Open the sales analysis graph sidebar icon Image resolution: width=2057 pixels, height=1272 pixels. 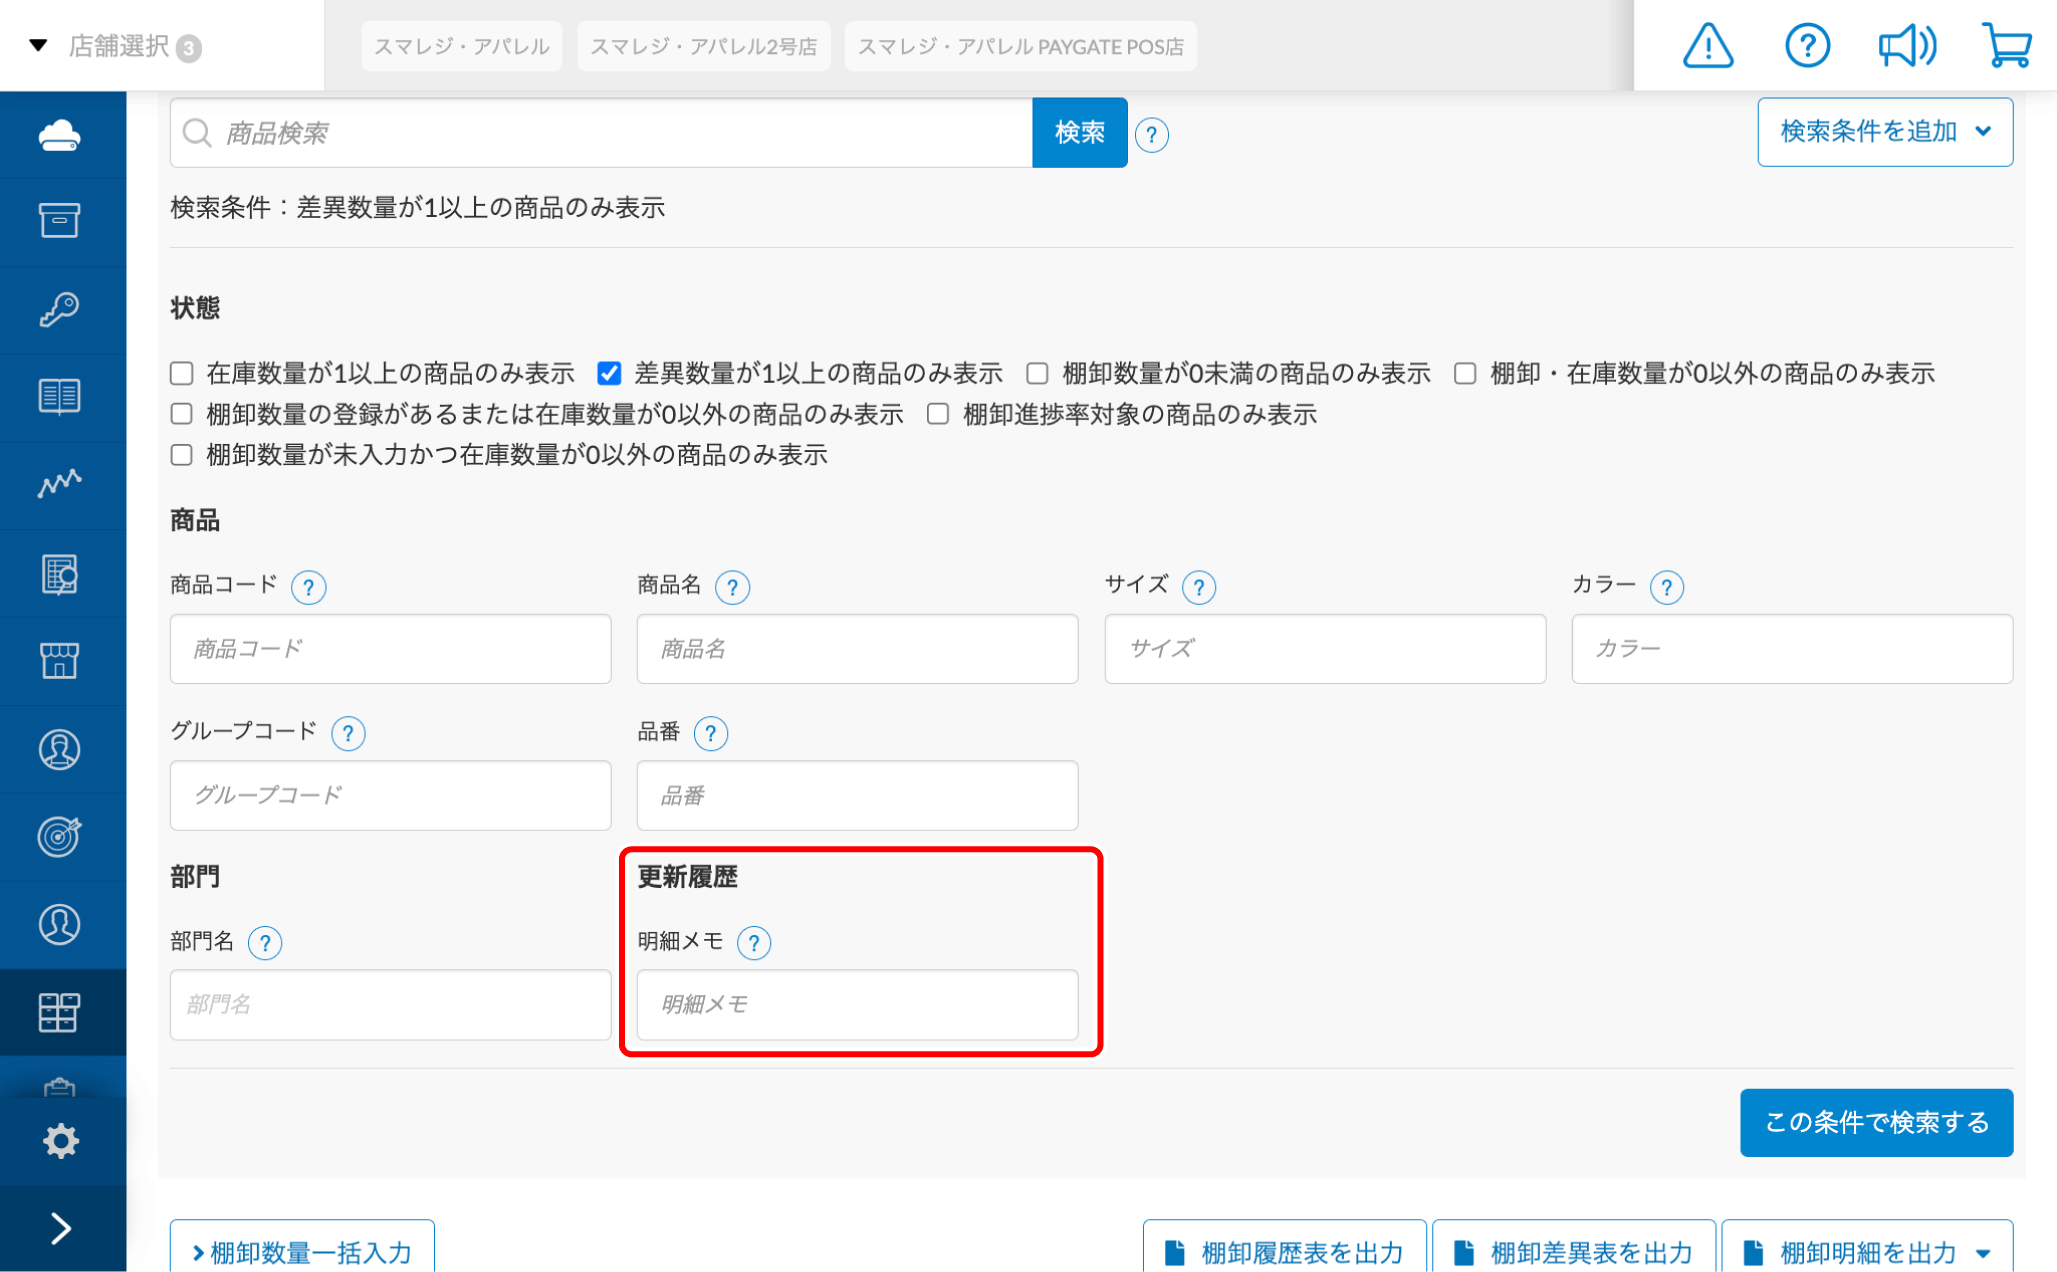tap(60, 484)
